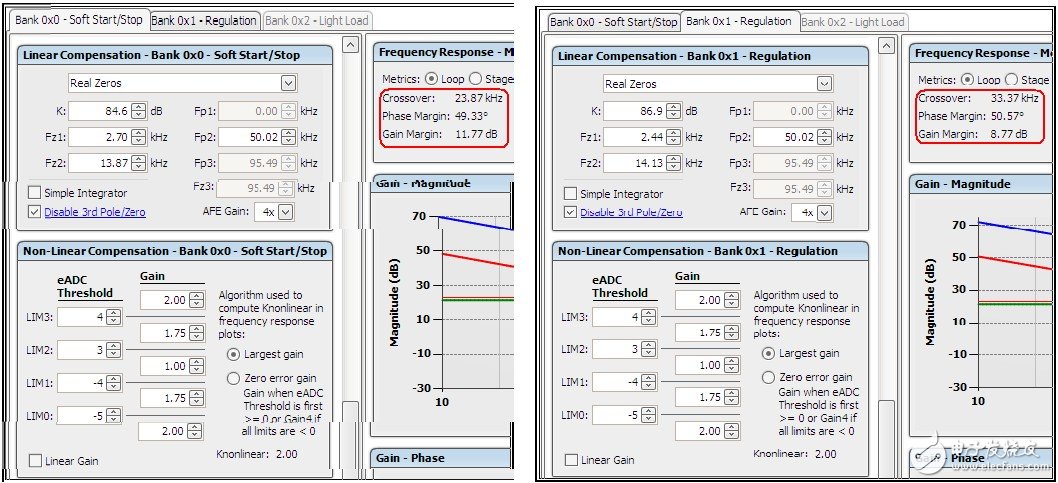
Task: Check Simple Integrator in Bank 0x0 Soft Start/Stop
Action: click(x=35, y=193)
